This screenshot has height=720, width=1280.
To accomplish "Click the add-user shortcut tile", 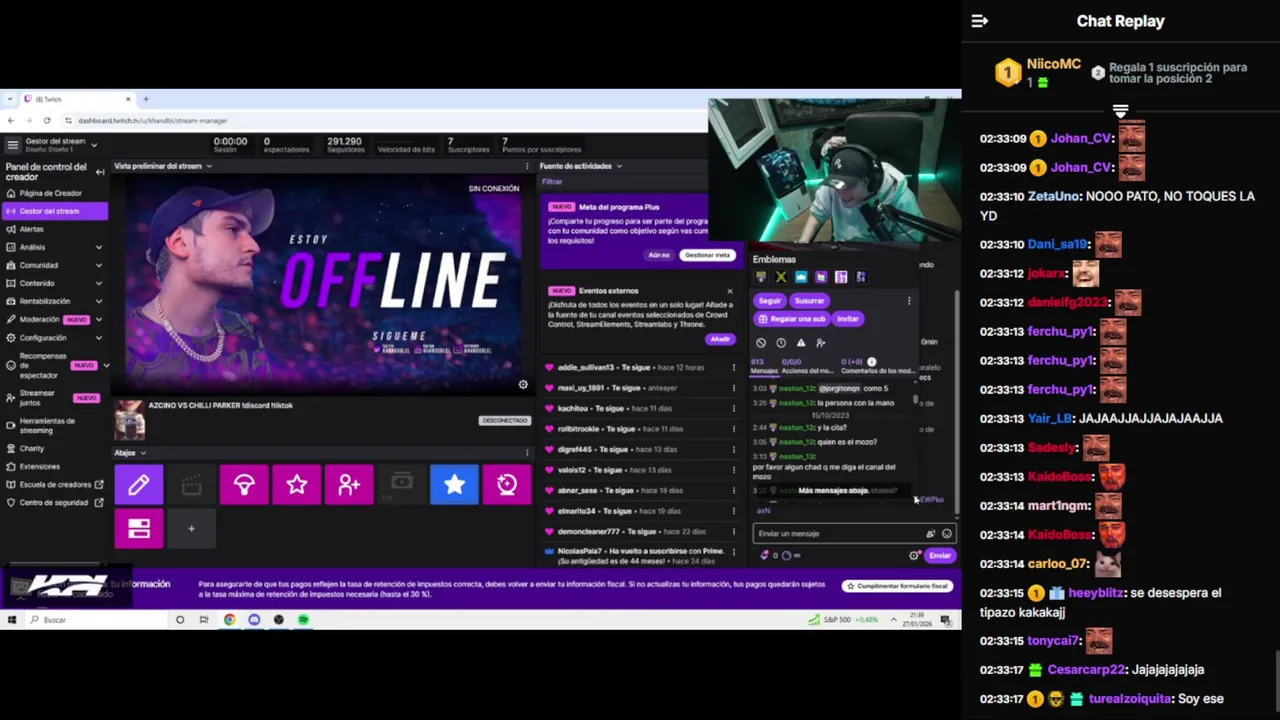I will tap(349, 485).
